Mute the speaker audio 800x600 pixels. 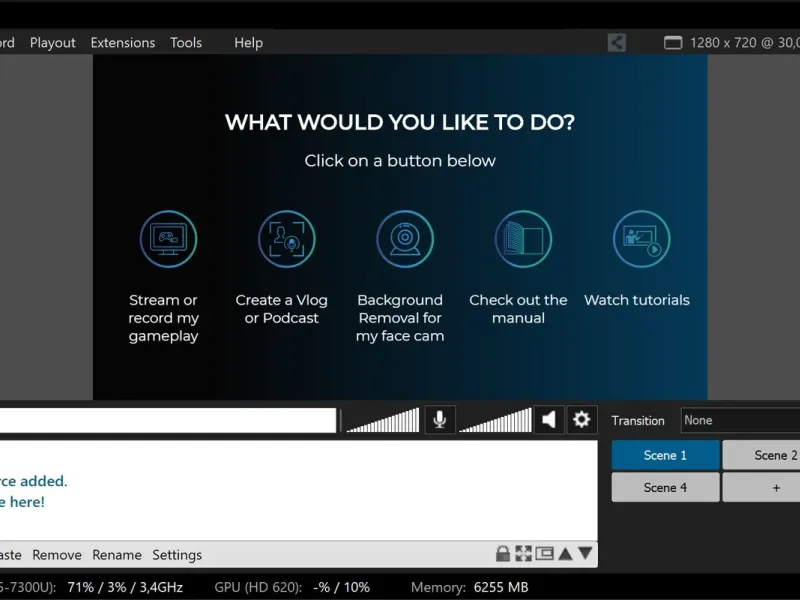[x=549, y=420]
